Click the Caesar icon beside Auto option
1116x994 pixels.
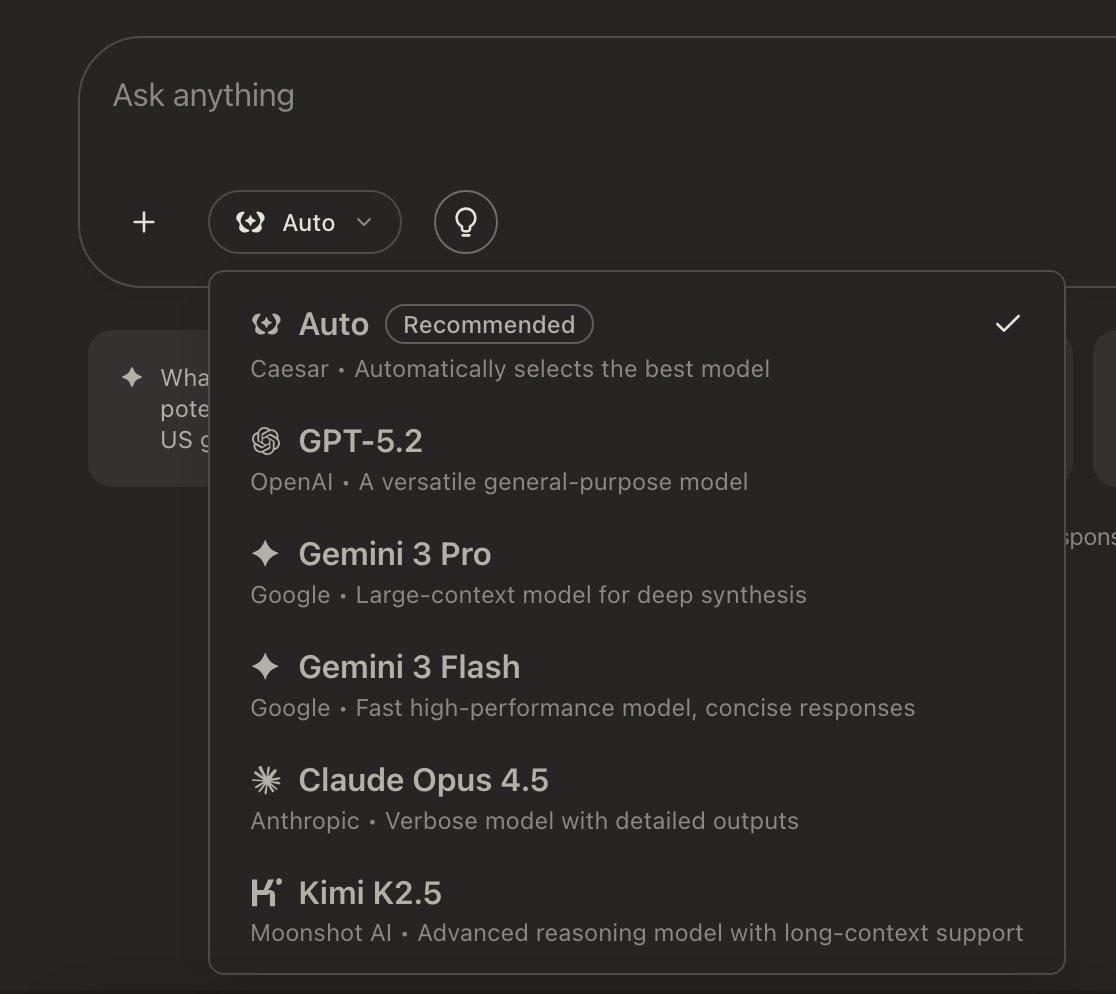pyautogui.click(x=266, y=324)
